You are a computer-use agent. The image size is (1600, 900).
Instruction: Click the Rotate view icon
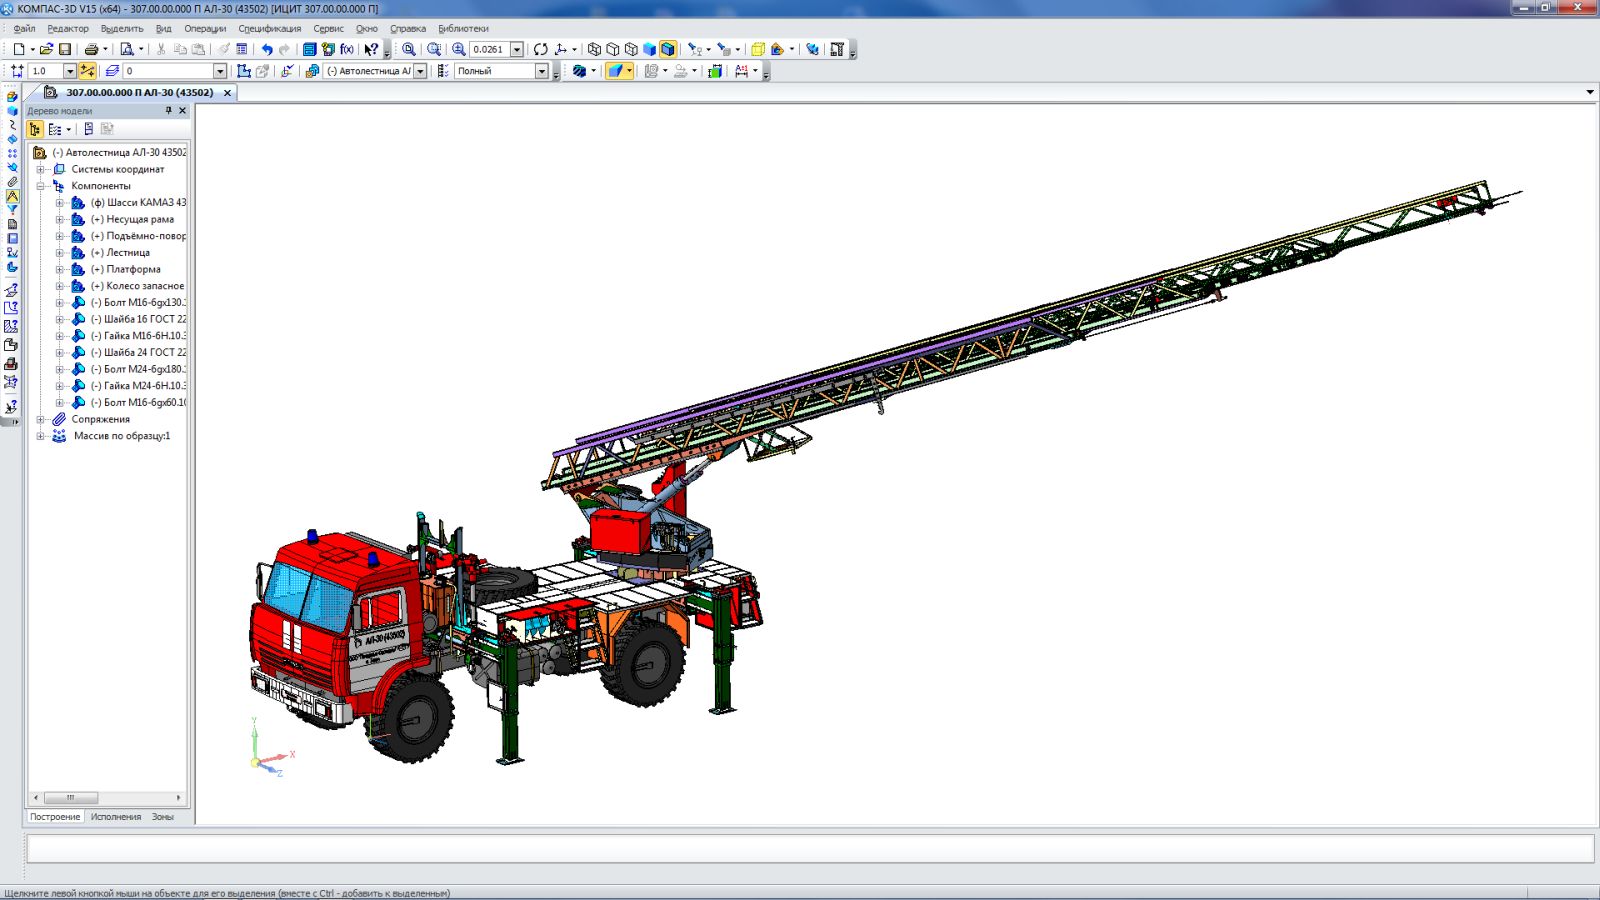[x=541, y=49]
